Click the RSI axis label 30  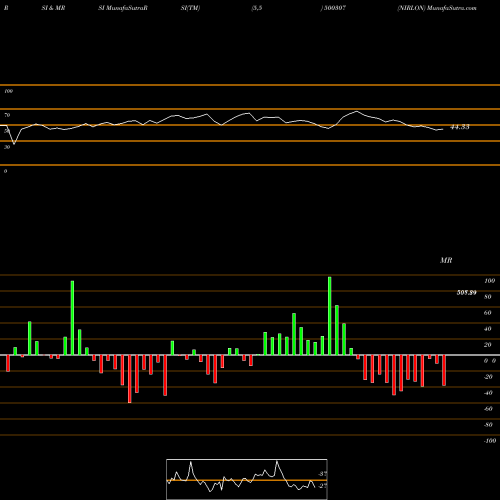(7, 147)
